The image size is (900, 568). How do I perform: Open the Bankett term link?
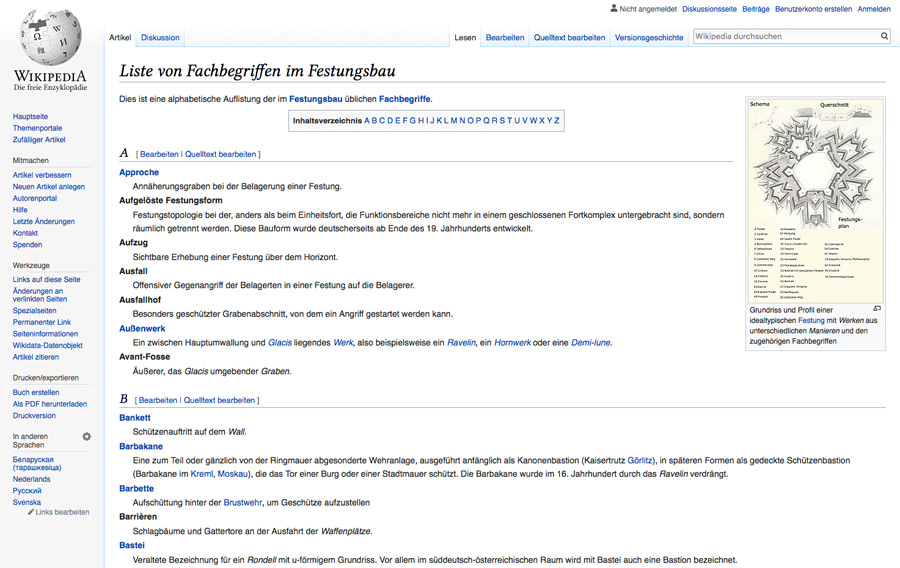(x=135, y=418)
